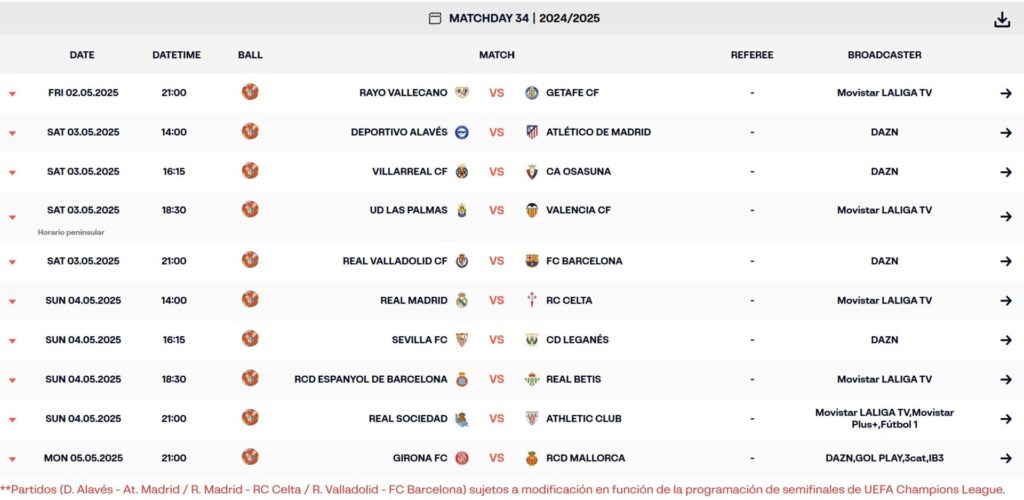1024x500 pixels.
Task: Click the DATETIME column header
Action: tap(176, 55)
